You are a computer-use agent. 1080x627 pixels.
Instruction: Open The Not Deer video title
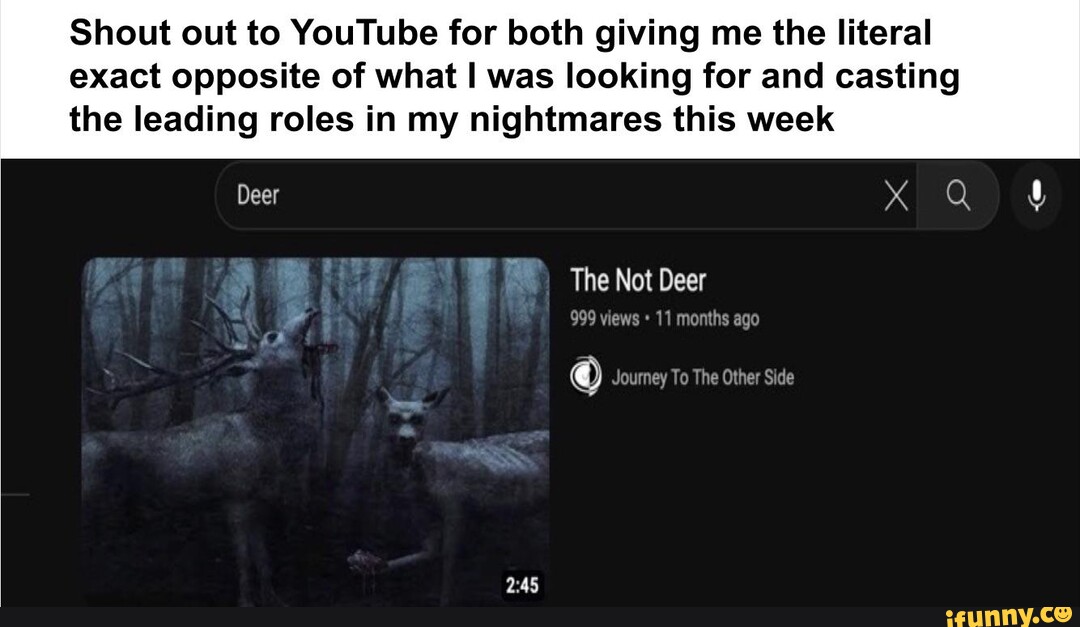pos(638,280)
